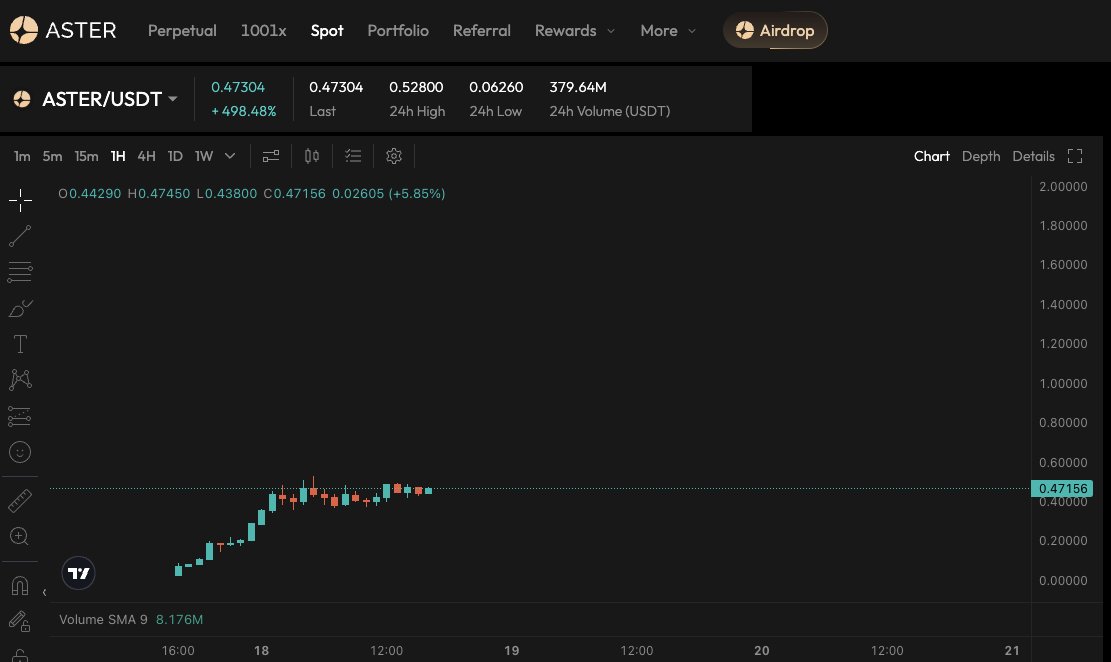Open the emoji icons tool
Viewport: 1111px width, 662px height.
20,452
